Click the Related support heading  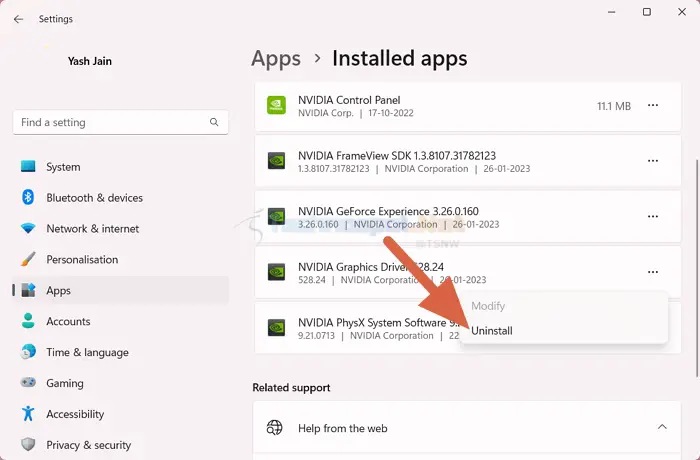[x=292, y=387]
